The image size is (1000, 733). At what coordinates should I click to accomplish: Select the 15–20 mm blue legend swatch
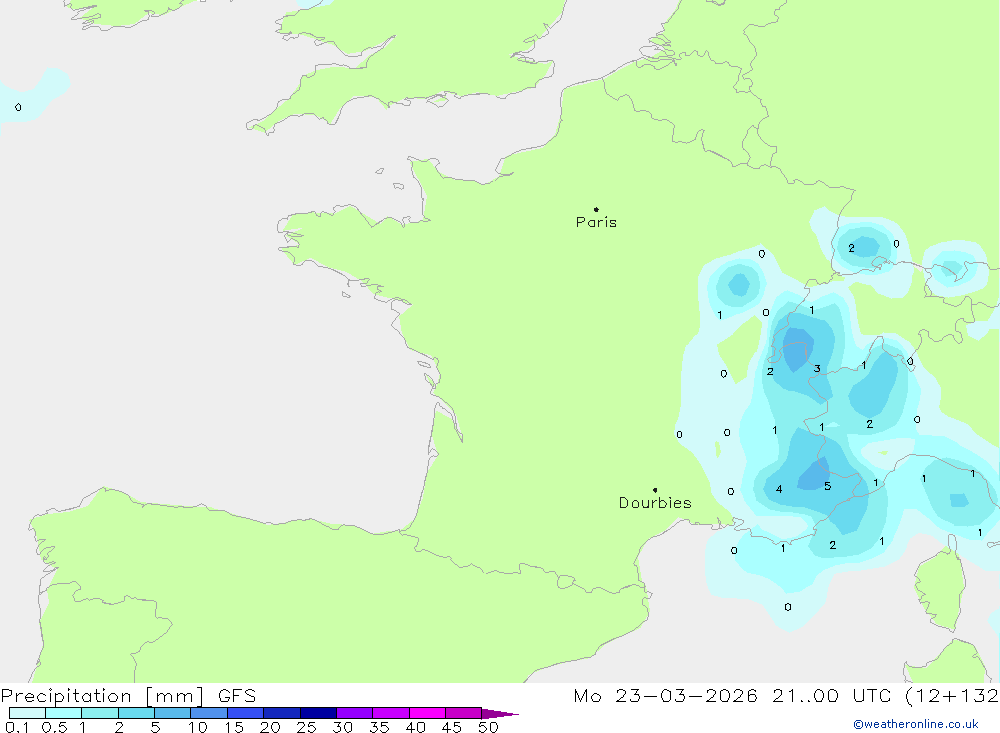point(245,713)
